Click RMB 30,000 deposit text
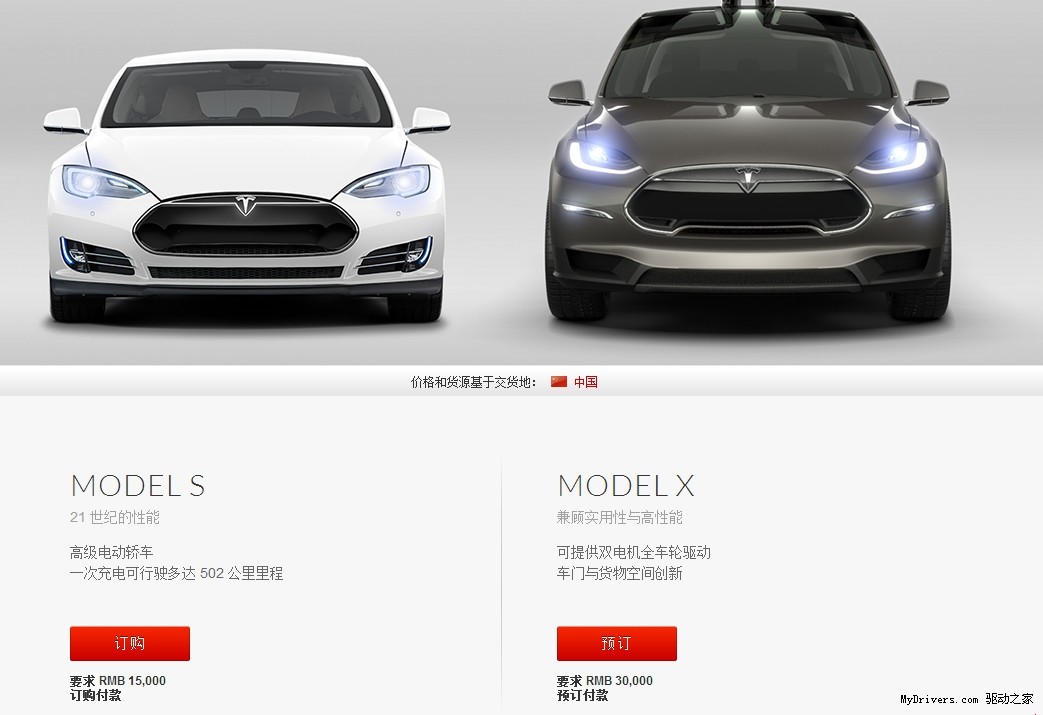 pos(619,680)
